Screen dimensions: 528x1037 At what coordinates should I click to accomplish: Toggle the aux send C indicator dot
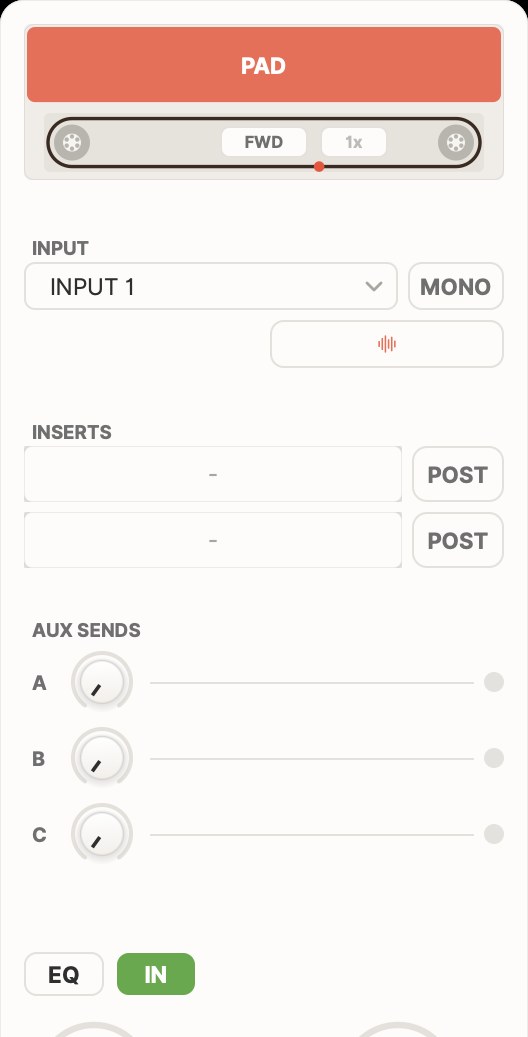point(494,834)
